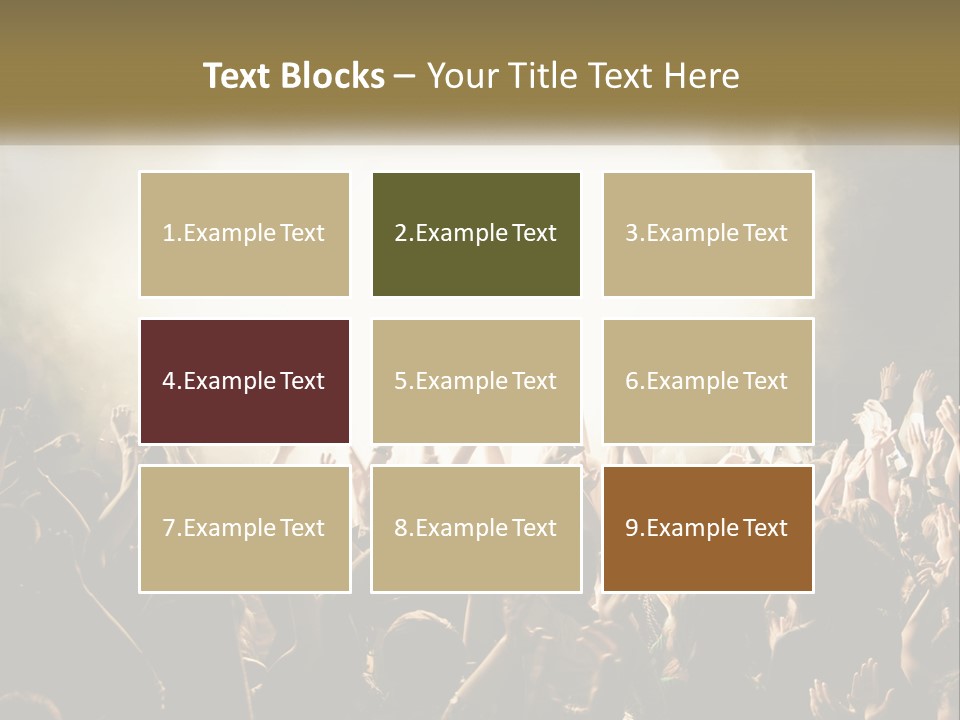Select the '4.Example Text' text label

(244, 381)
